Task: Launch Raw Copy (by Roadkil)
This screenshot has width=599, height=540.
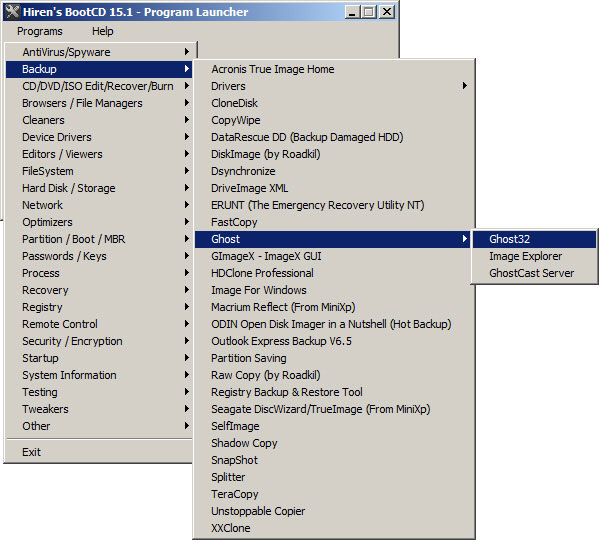Action: [333, 375]
